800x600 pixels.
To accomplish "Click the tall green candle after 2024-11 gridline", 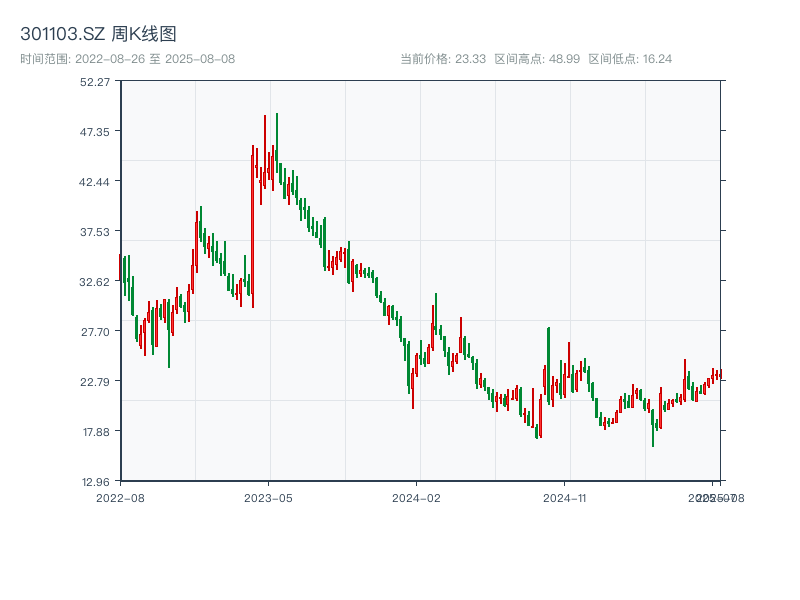I will coord(548,365).
